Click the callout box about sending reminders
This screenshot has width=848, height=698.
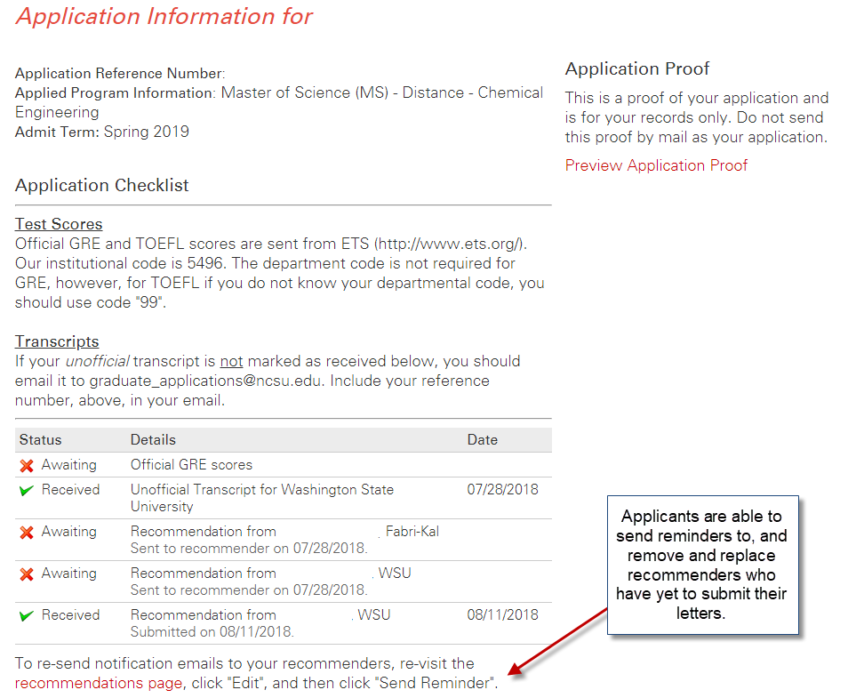[x=704, y=565]
